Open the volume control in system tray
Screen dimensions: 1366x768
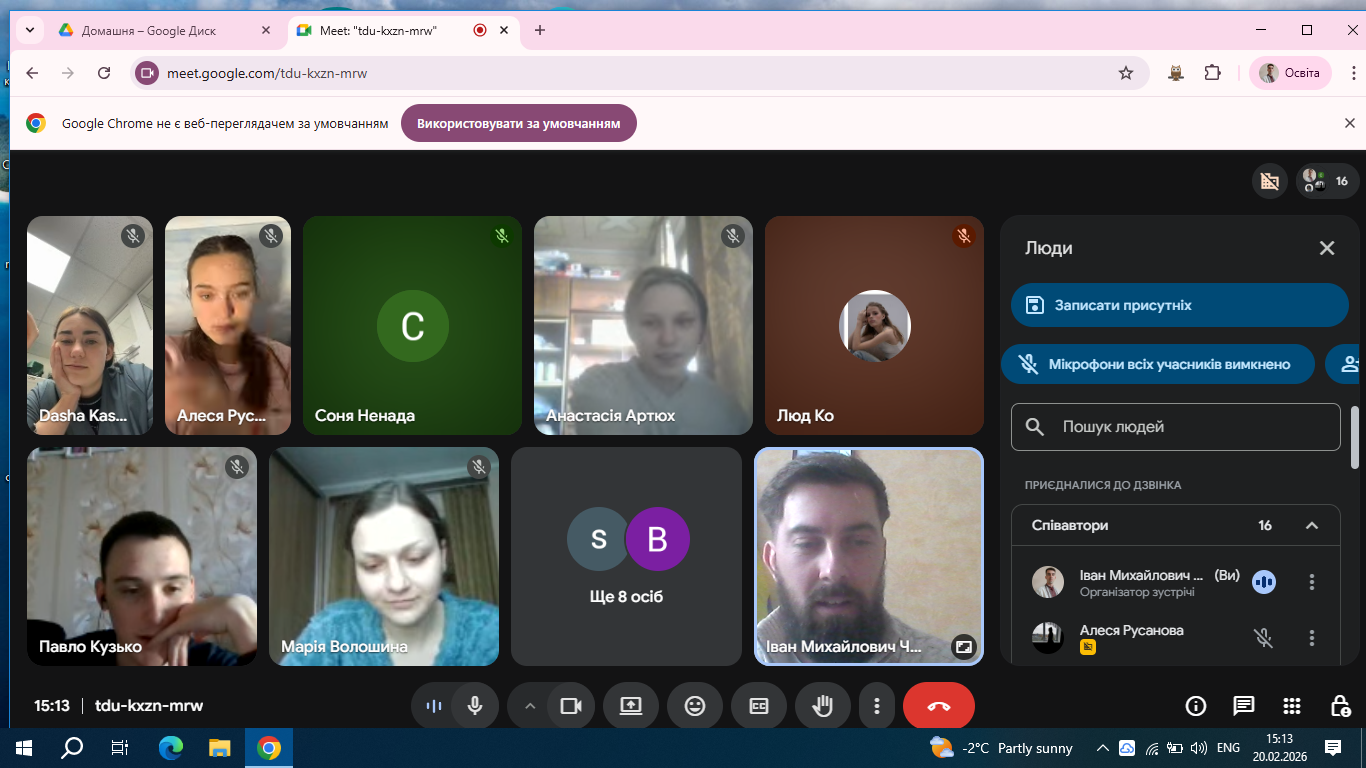coord(1198,748)
